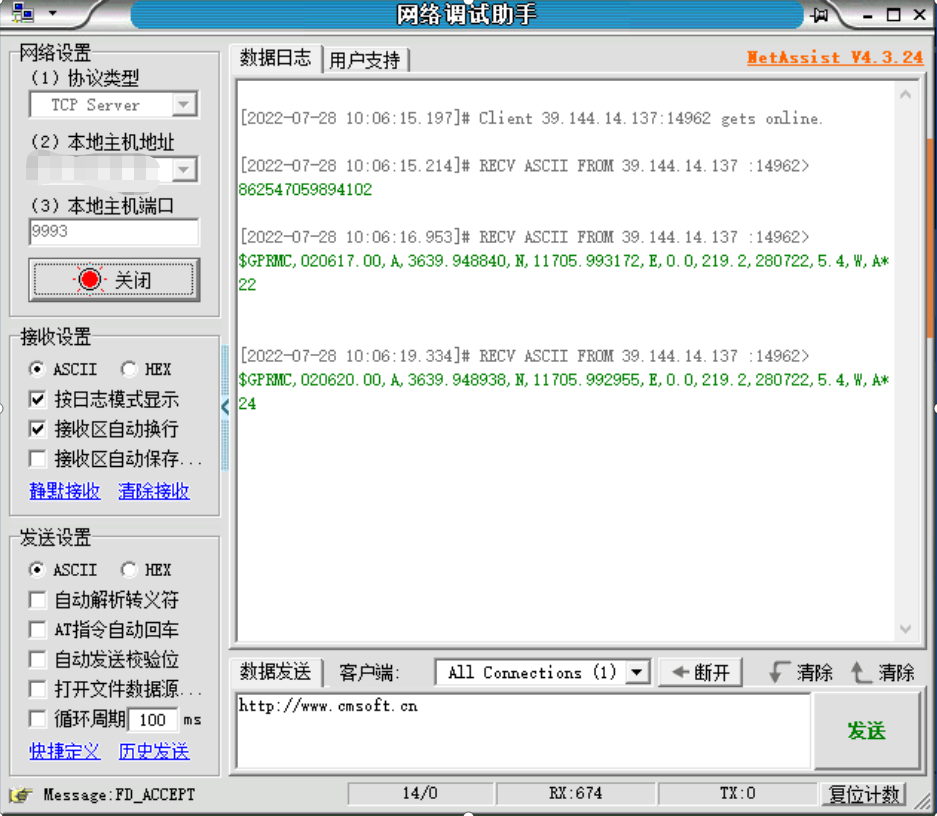Switch to the 用户支持 tab
Image resolution: width=937 pixels, height=816 pixels.
coord(365,60)
